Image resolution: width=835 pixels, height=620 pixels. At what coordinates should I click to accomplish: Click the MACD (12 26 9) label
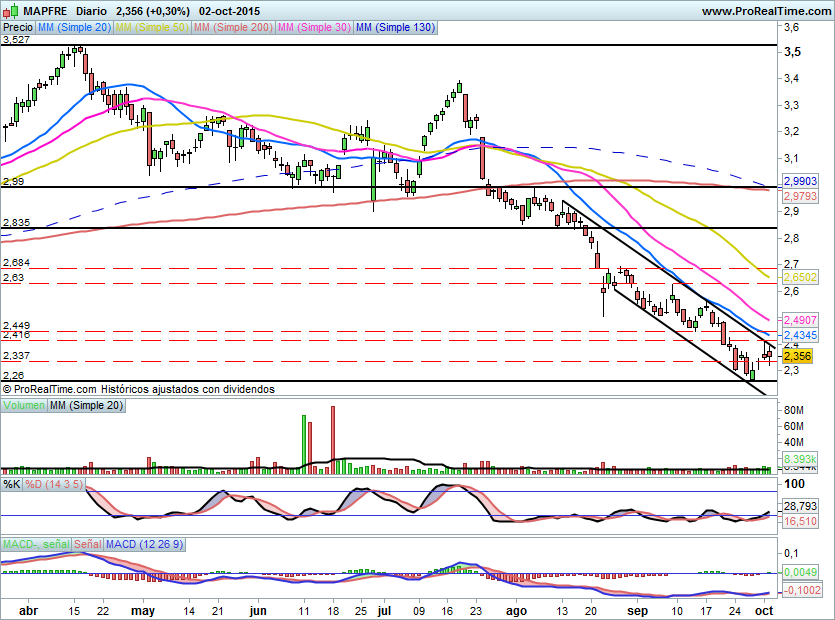tap(144, 544)
